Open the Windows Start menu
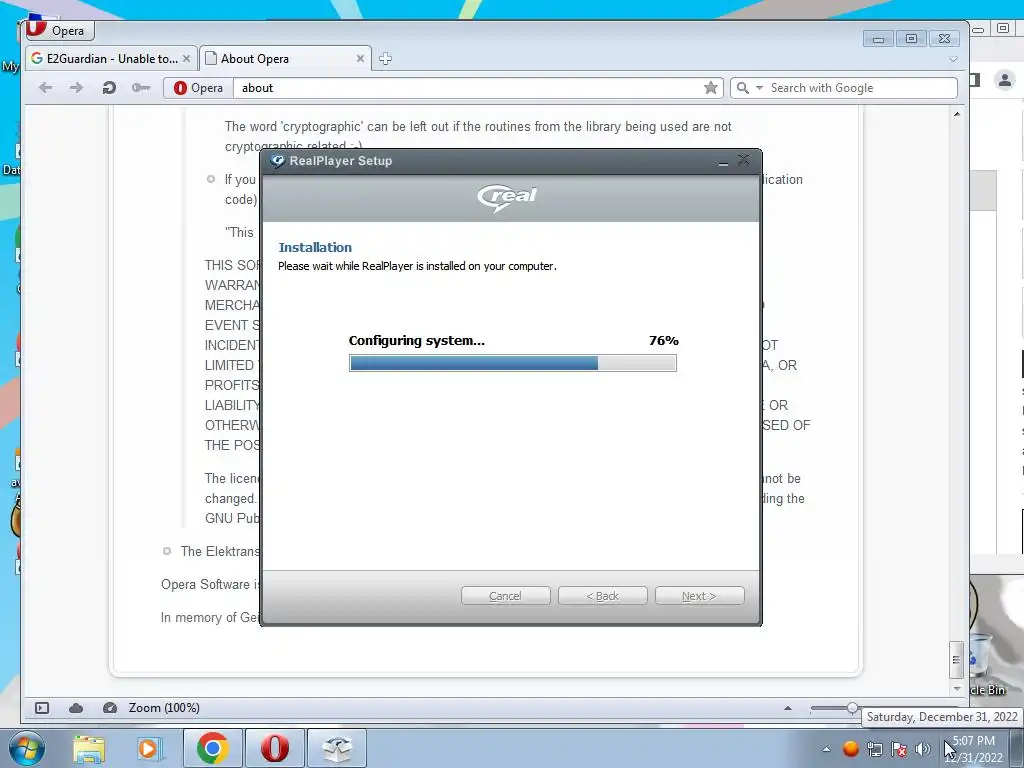Image resolution: width=1024 pixels, height=768 pixels. tap(27, 748)
